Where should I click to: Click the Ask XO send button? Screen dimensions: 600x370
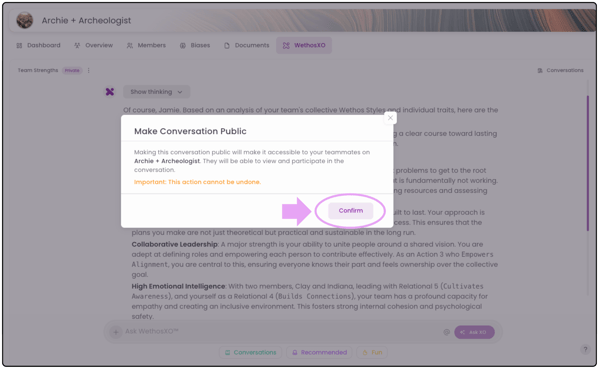(x=474, y=332)
